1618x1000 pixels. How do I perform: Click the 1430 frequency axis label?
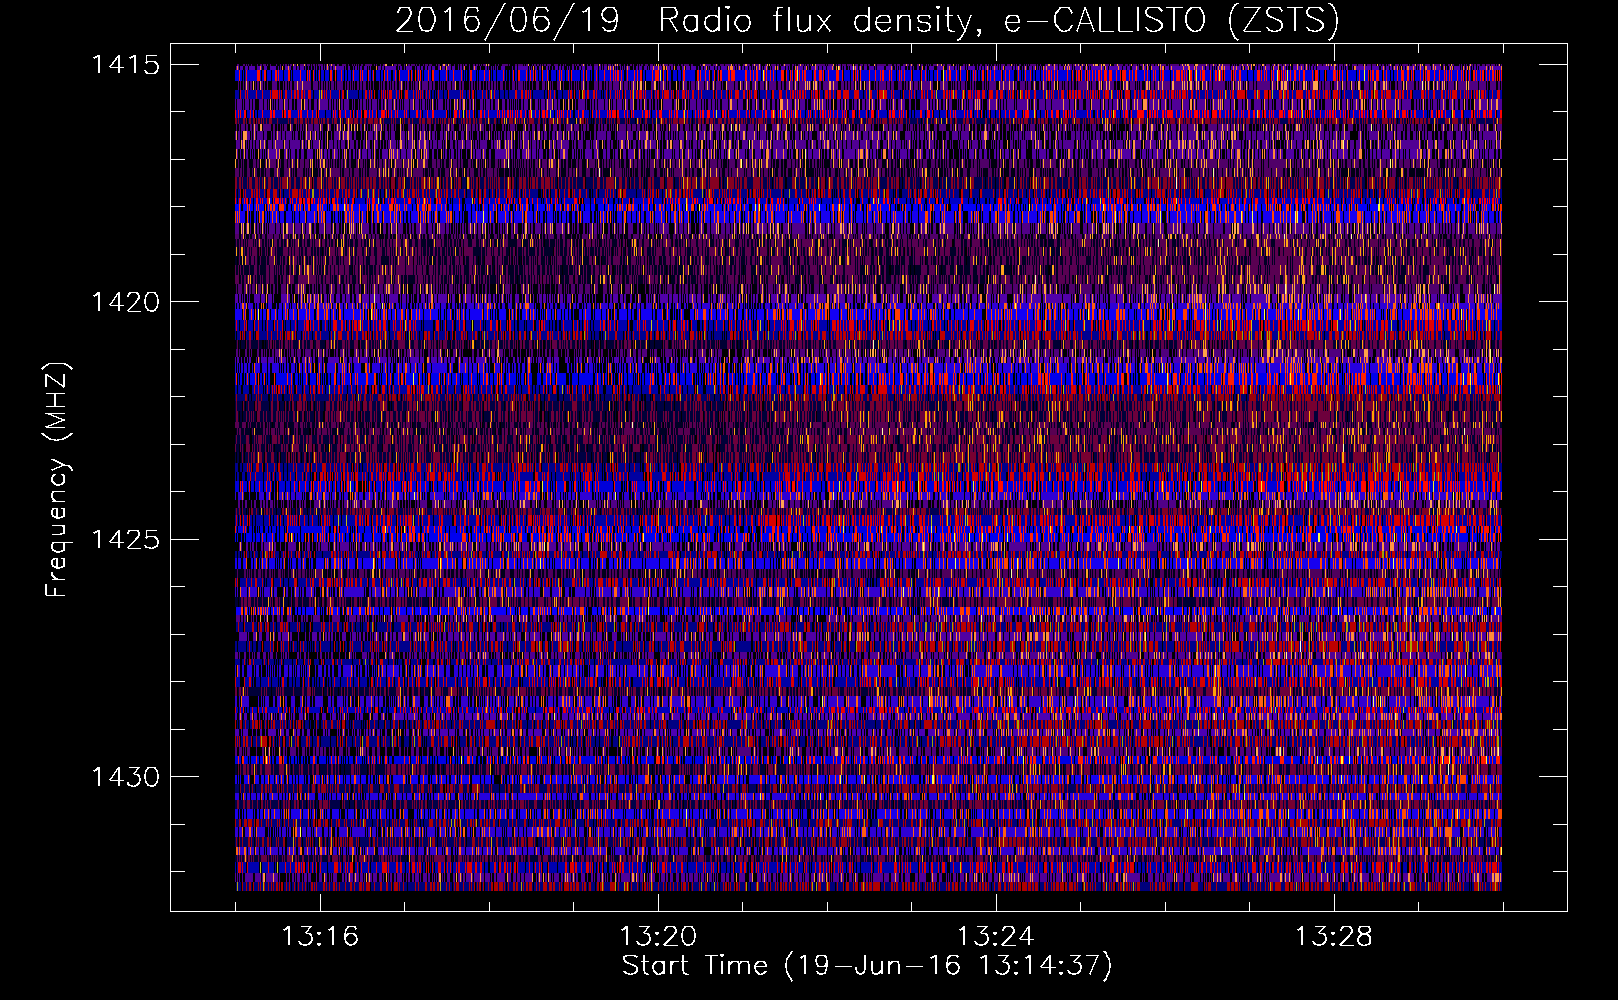[125, 777]
